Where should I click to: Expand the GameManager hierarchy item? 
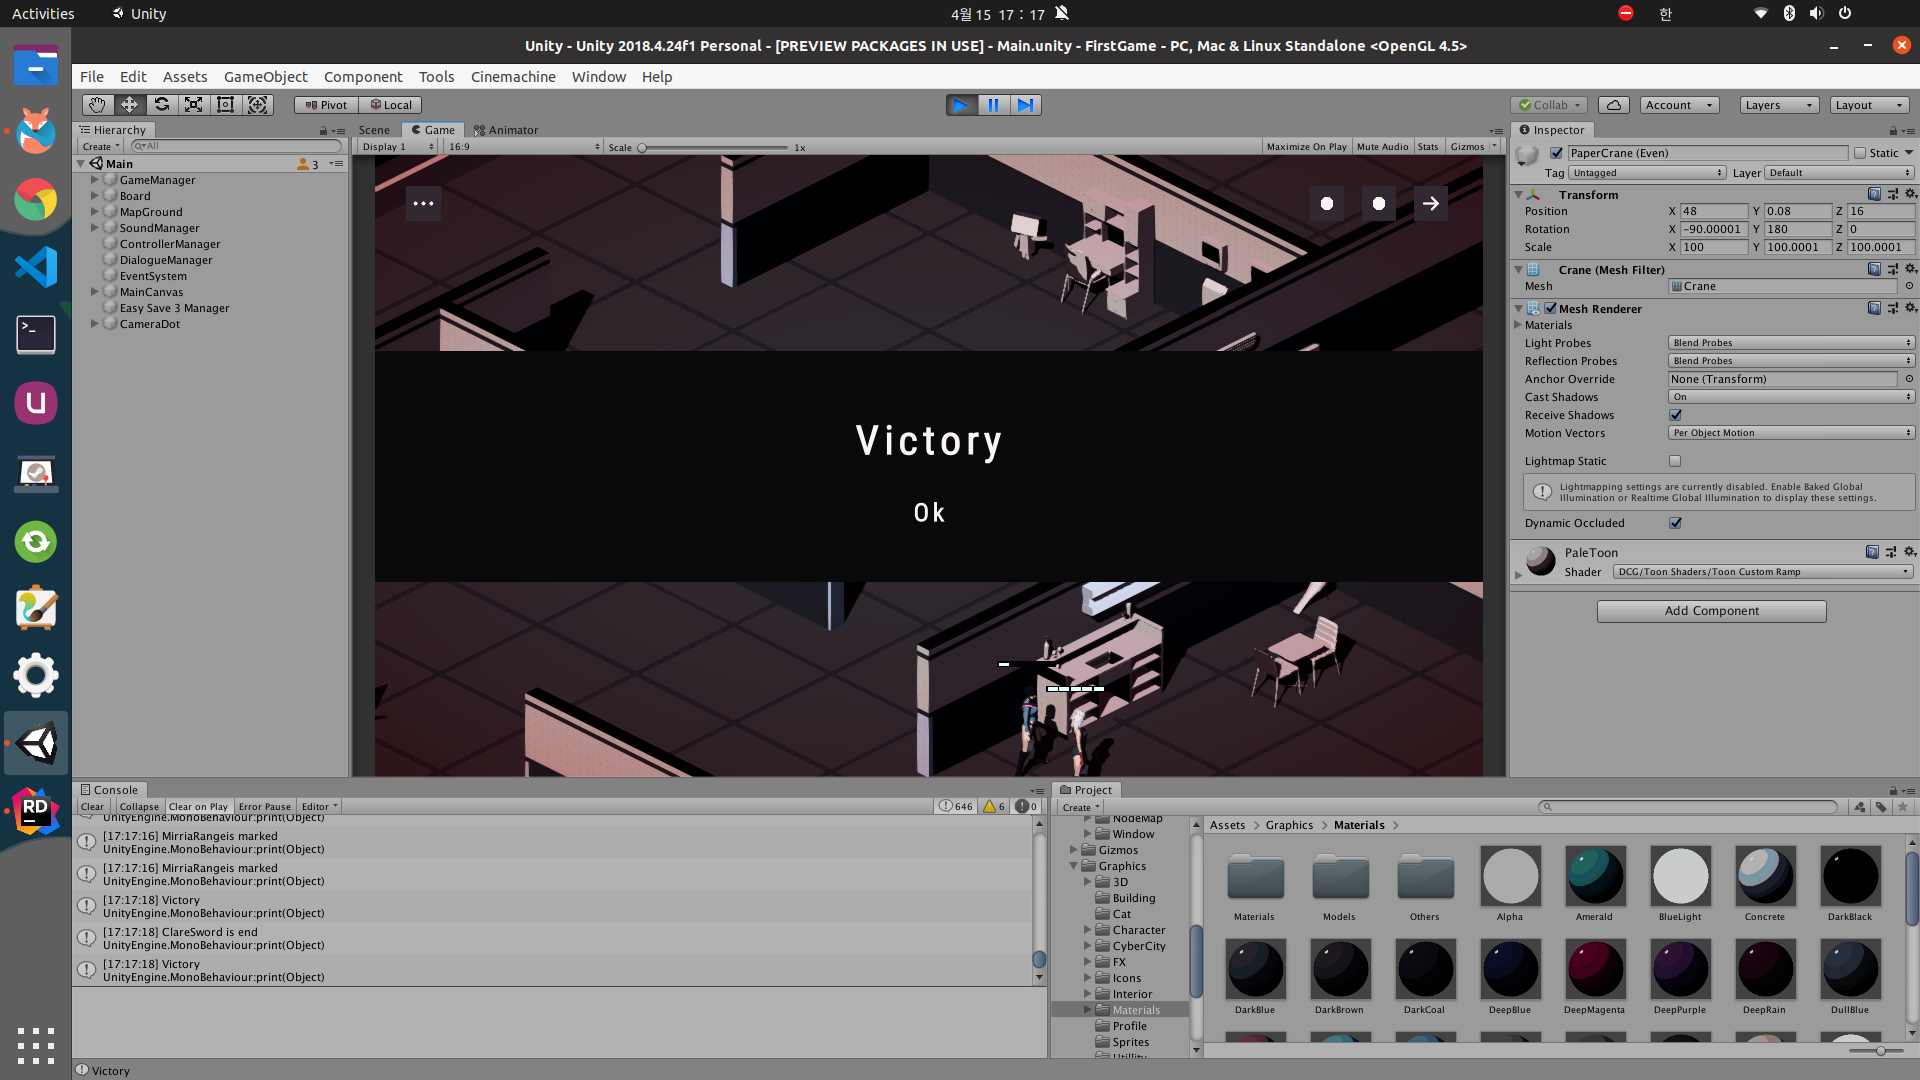[95, 180]
